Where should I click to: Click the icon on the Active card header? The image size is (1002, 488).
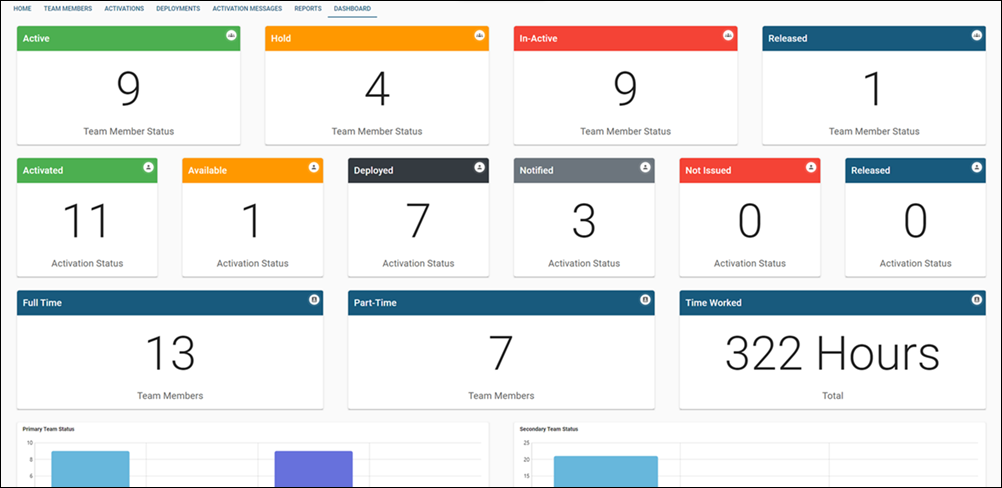coord(231,35)
